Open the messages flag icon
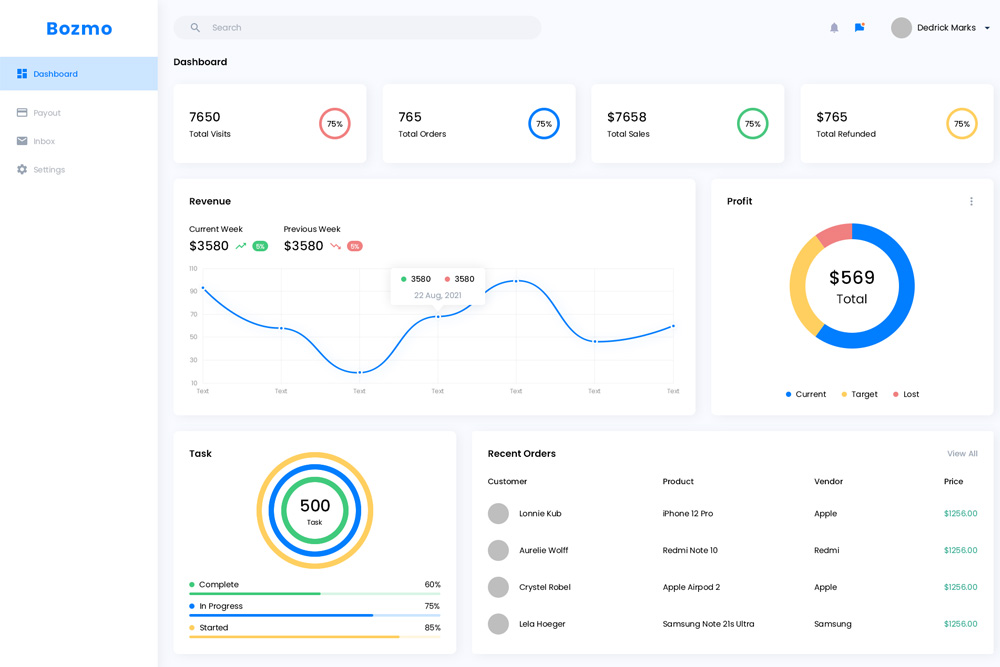Image resolution: width=1000 pixels, height=667 pixels. 859,28
